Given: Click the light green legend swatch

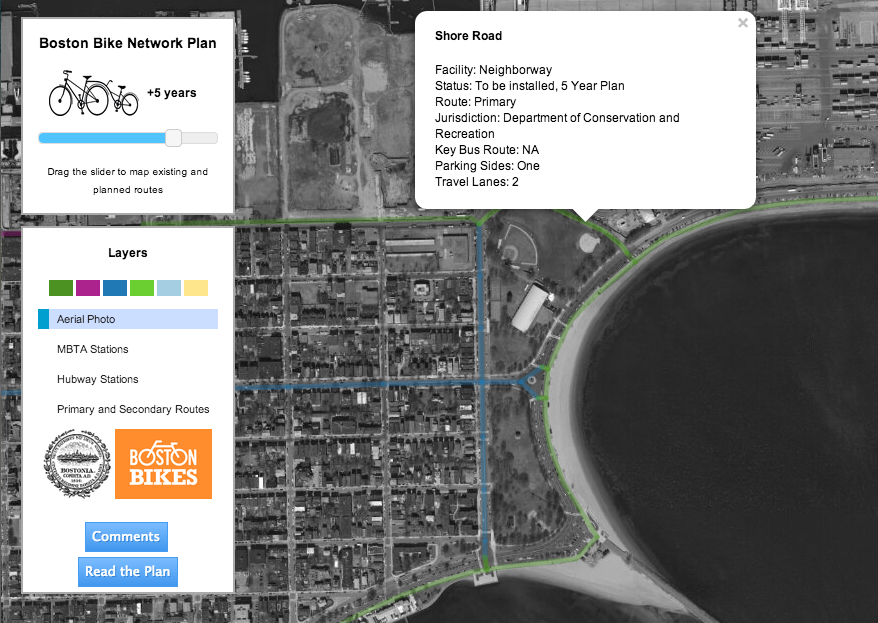Looking at the screenshot, I should coord(142,288).
